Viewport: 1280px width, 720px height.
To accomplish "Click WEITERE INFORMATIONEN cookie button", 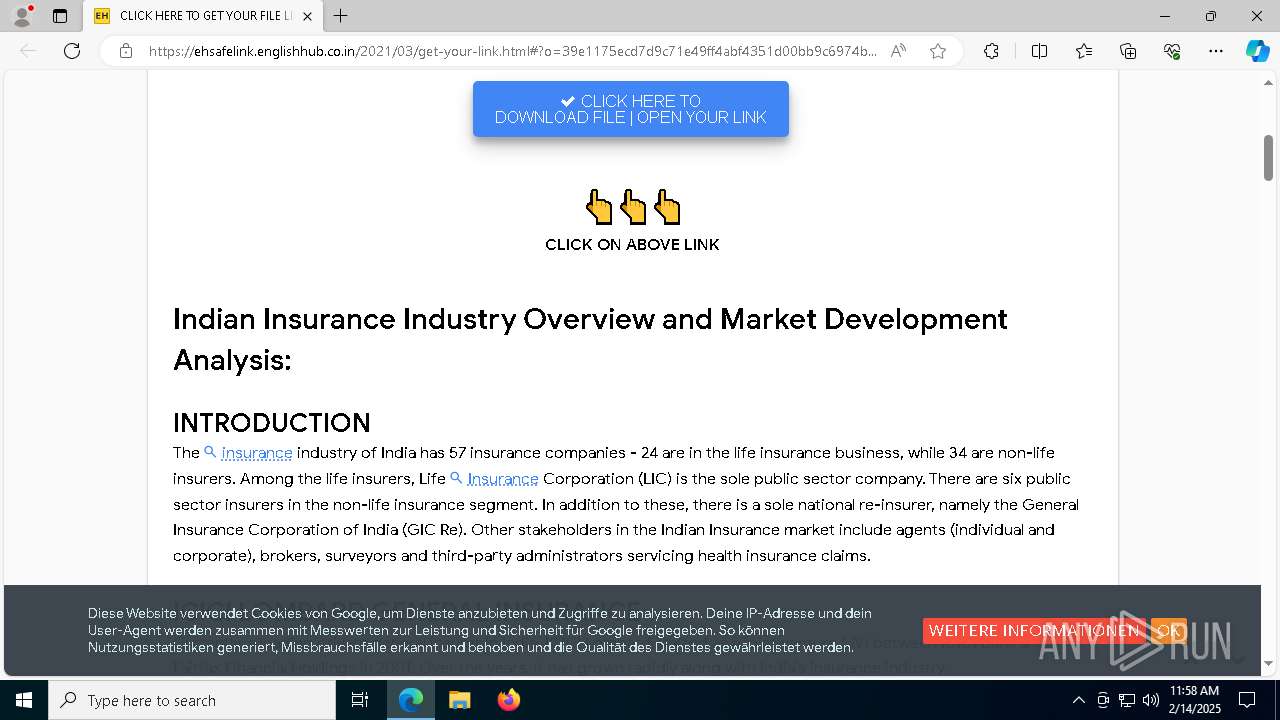I will pos(1033,631).
